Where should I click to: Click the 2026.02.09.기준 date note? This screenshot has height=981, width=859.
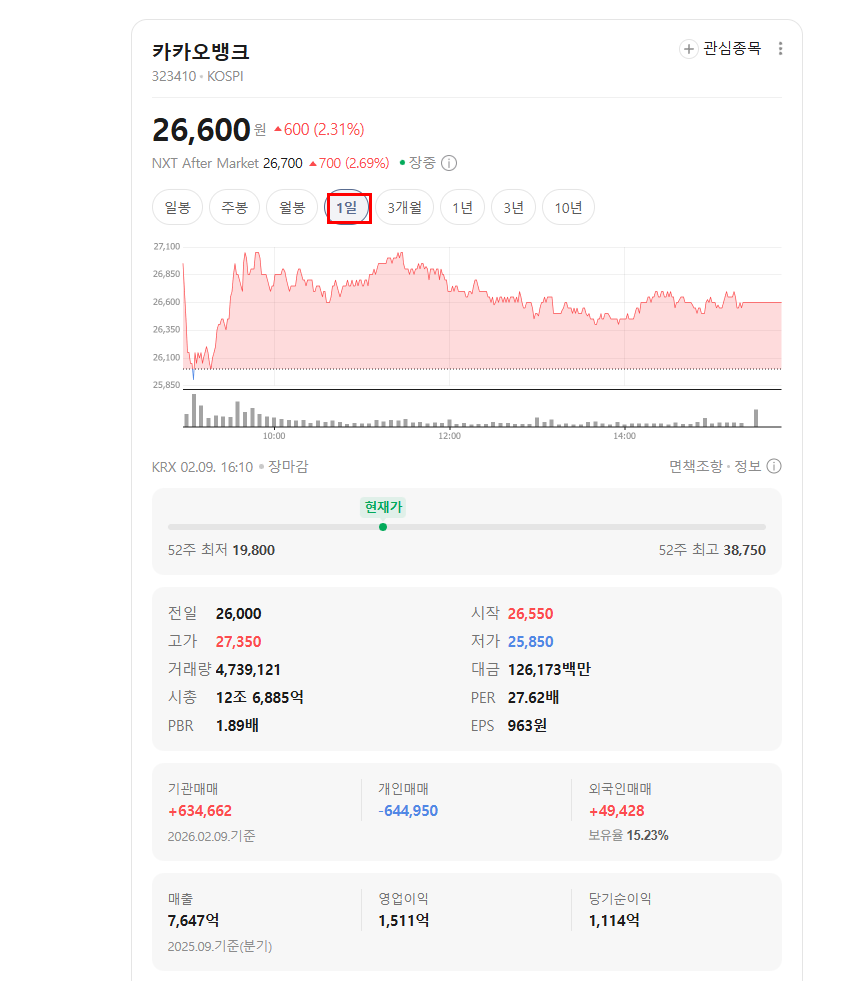[211, 836]
